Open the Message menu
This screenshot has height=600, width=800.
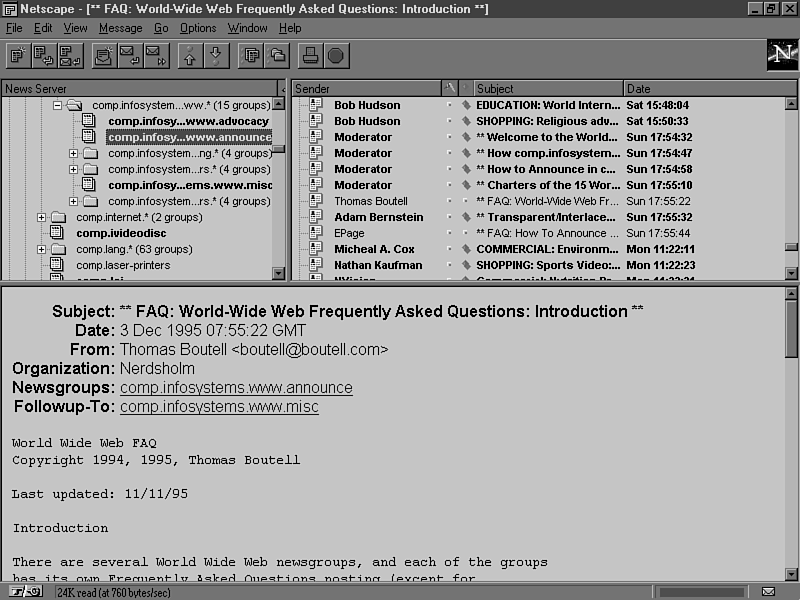(120, 28)
